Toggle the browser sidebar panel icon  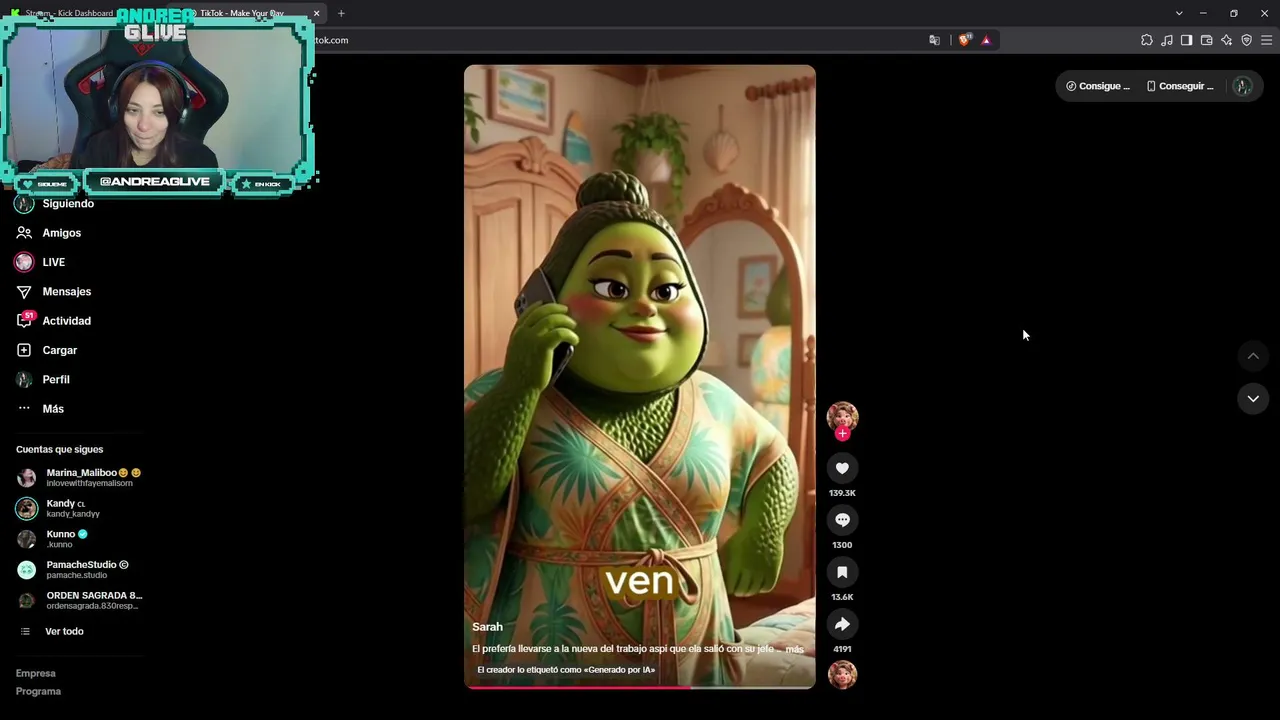pyautogui.click(x=1186, y=40)
